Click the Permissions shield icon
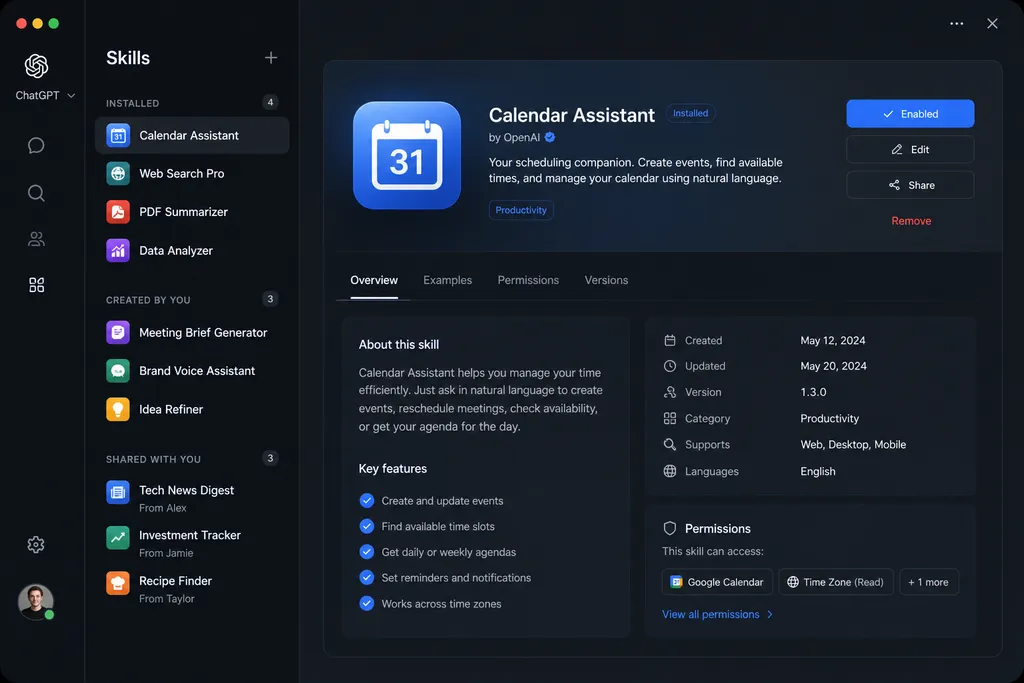 coord(669,528)
